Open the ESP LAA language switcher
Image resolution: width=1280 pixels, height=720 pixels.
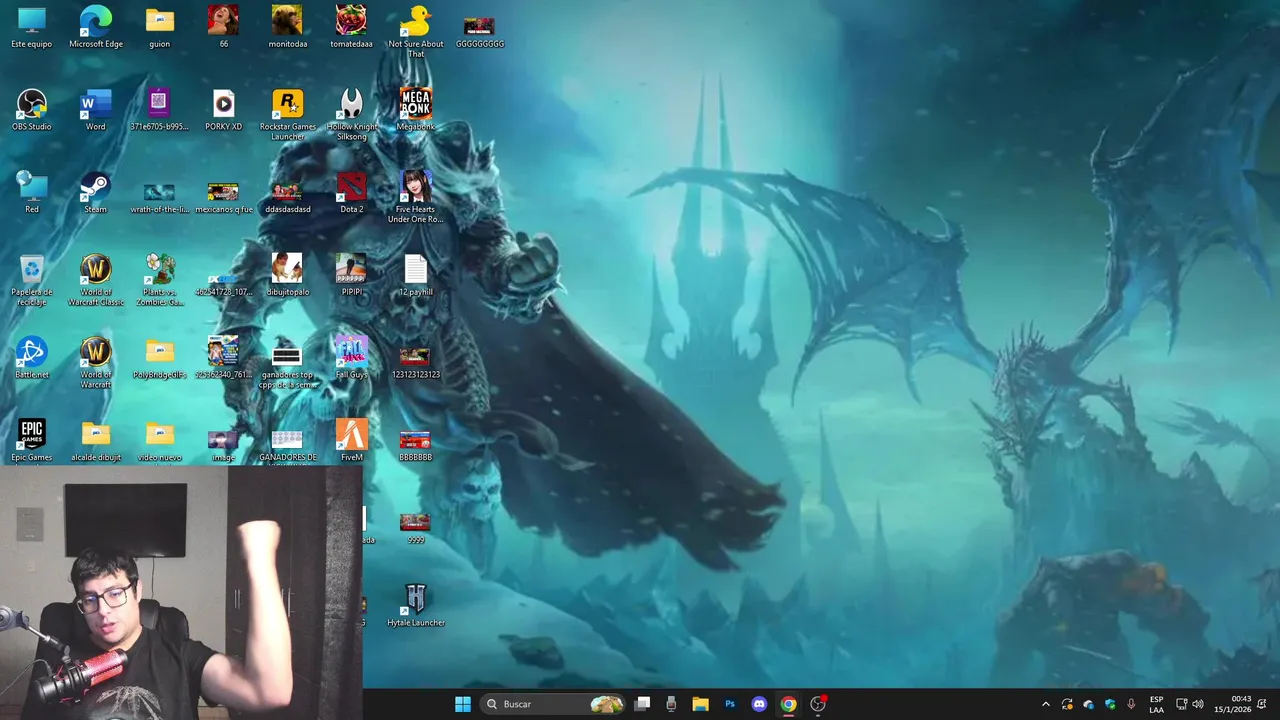click(1156, 704)
